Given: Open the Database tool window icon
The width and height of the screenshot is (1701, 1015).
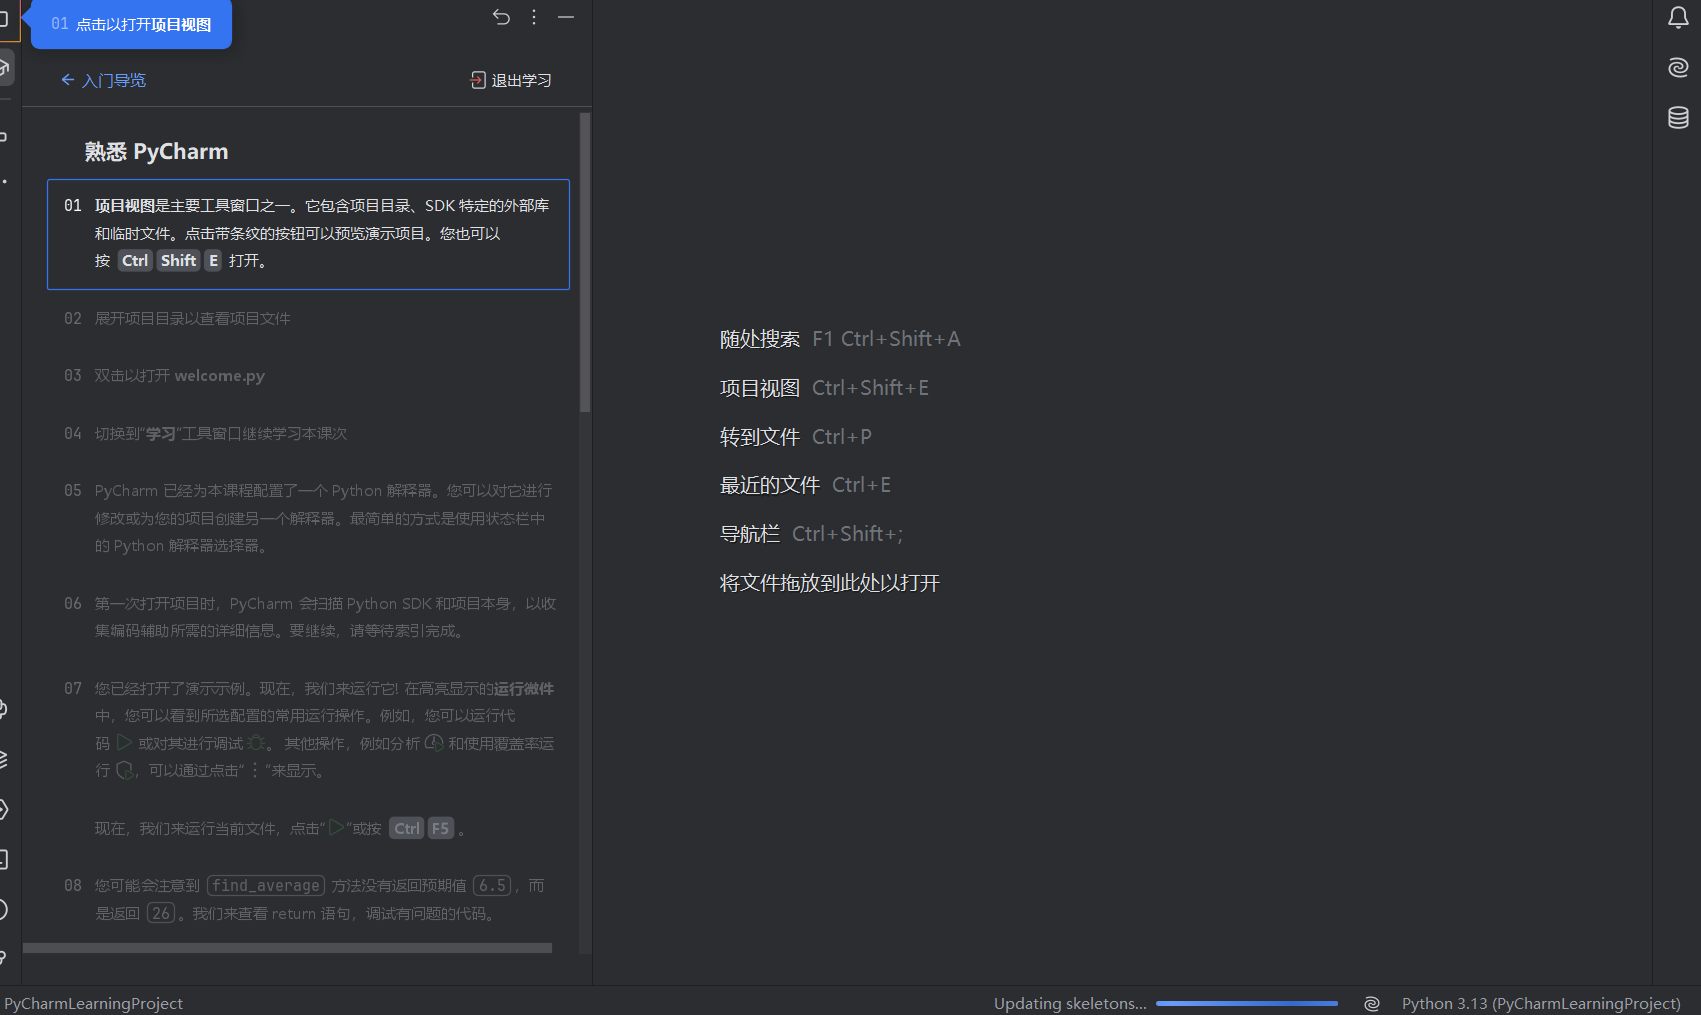Looking at the screenshot, I should [x=1678, y=117].
